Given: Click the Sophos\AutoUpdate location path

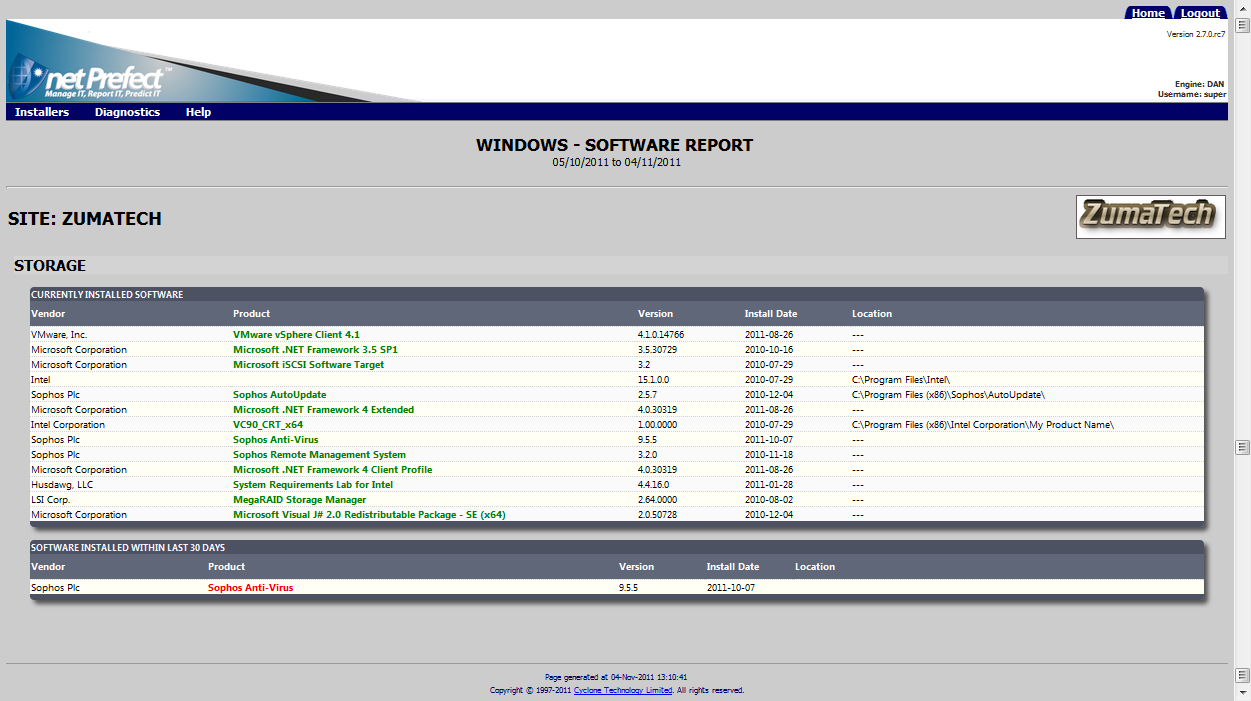Looking at the screenshot, I should pos(948,395).
